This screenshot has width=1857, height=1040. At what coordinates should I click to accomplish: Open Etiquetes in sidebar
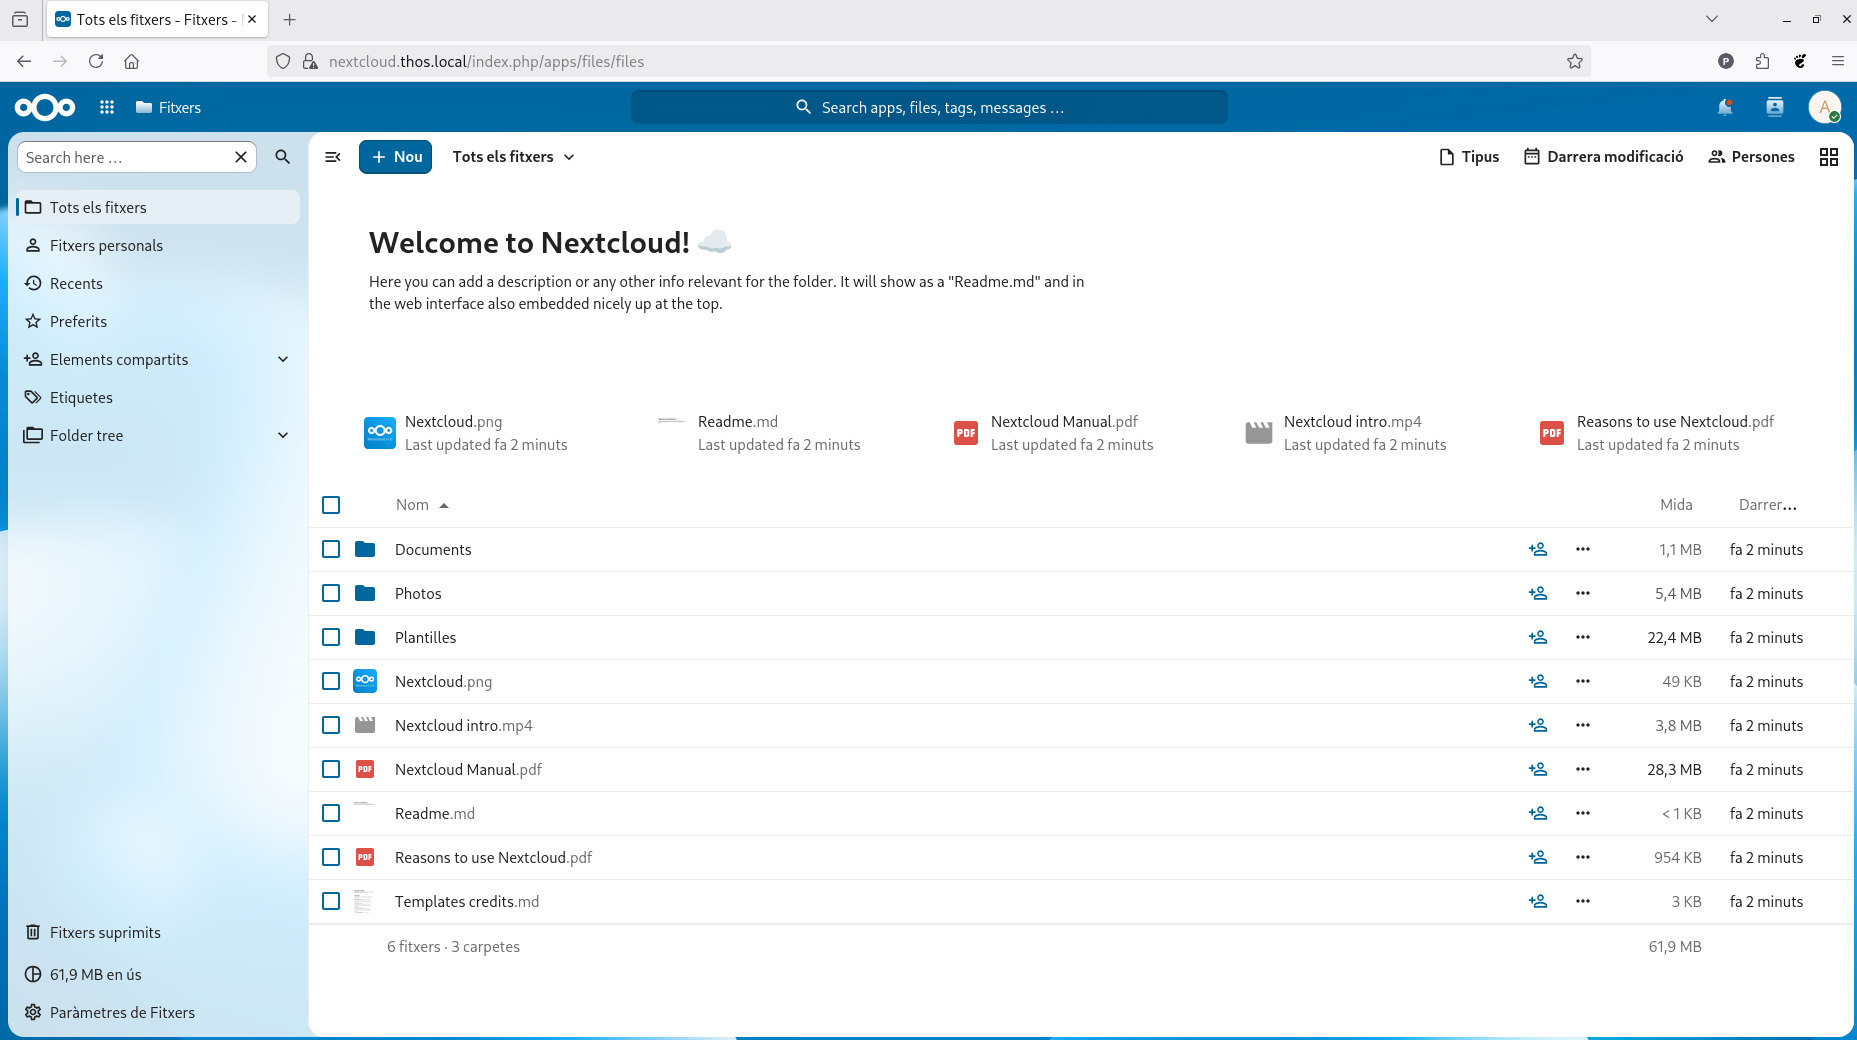(x=159, y=397)
